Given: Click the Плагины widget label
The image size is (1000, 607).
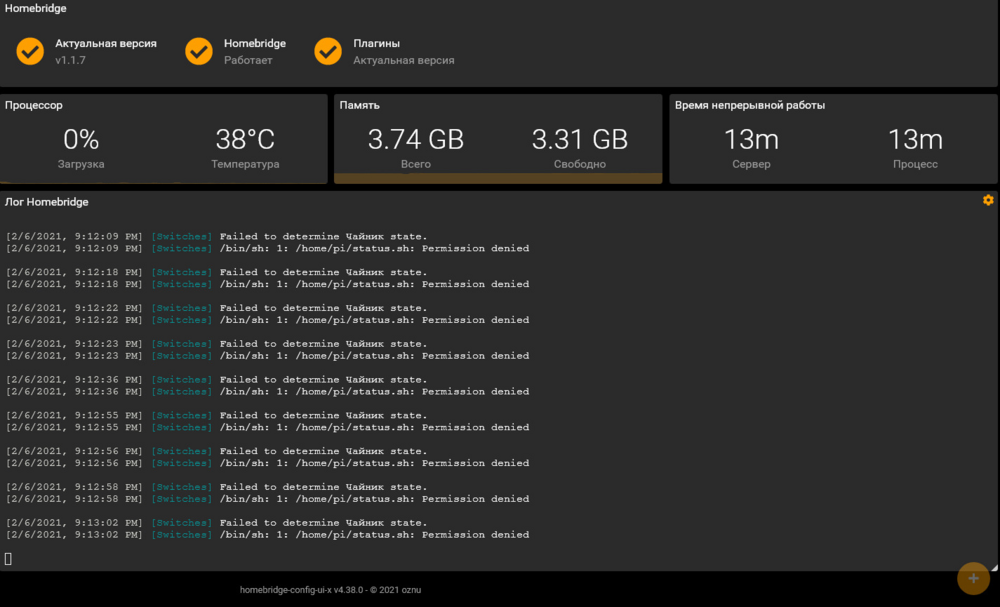Looking at the screenshot, I should click(376, 43).
